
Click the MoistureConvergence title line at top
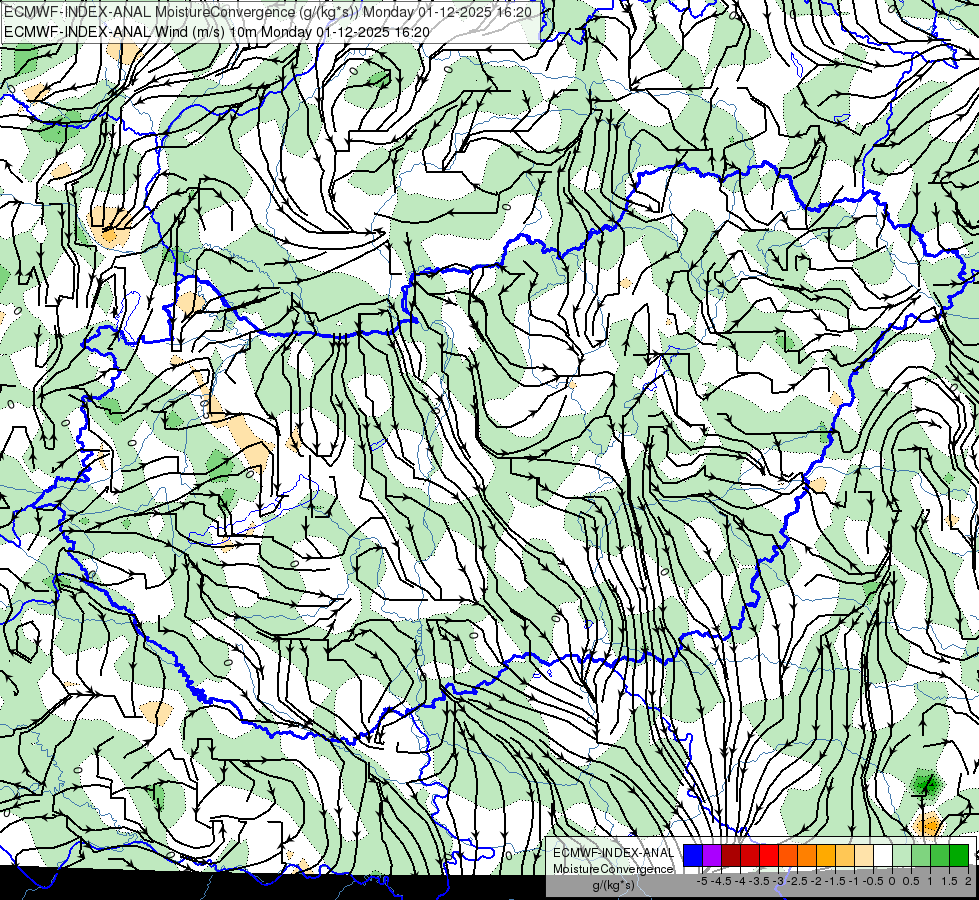point(268,12)
